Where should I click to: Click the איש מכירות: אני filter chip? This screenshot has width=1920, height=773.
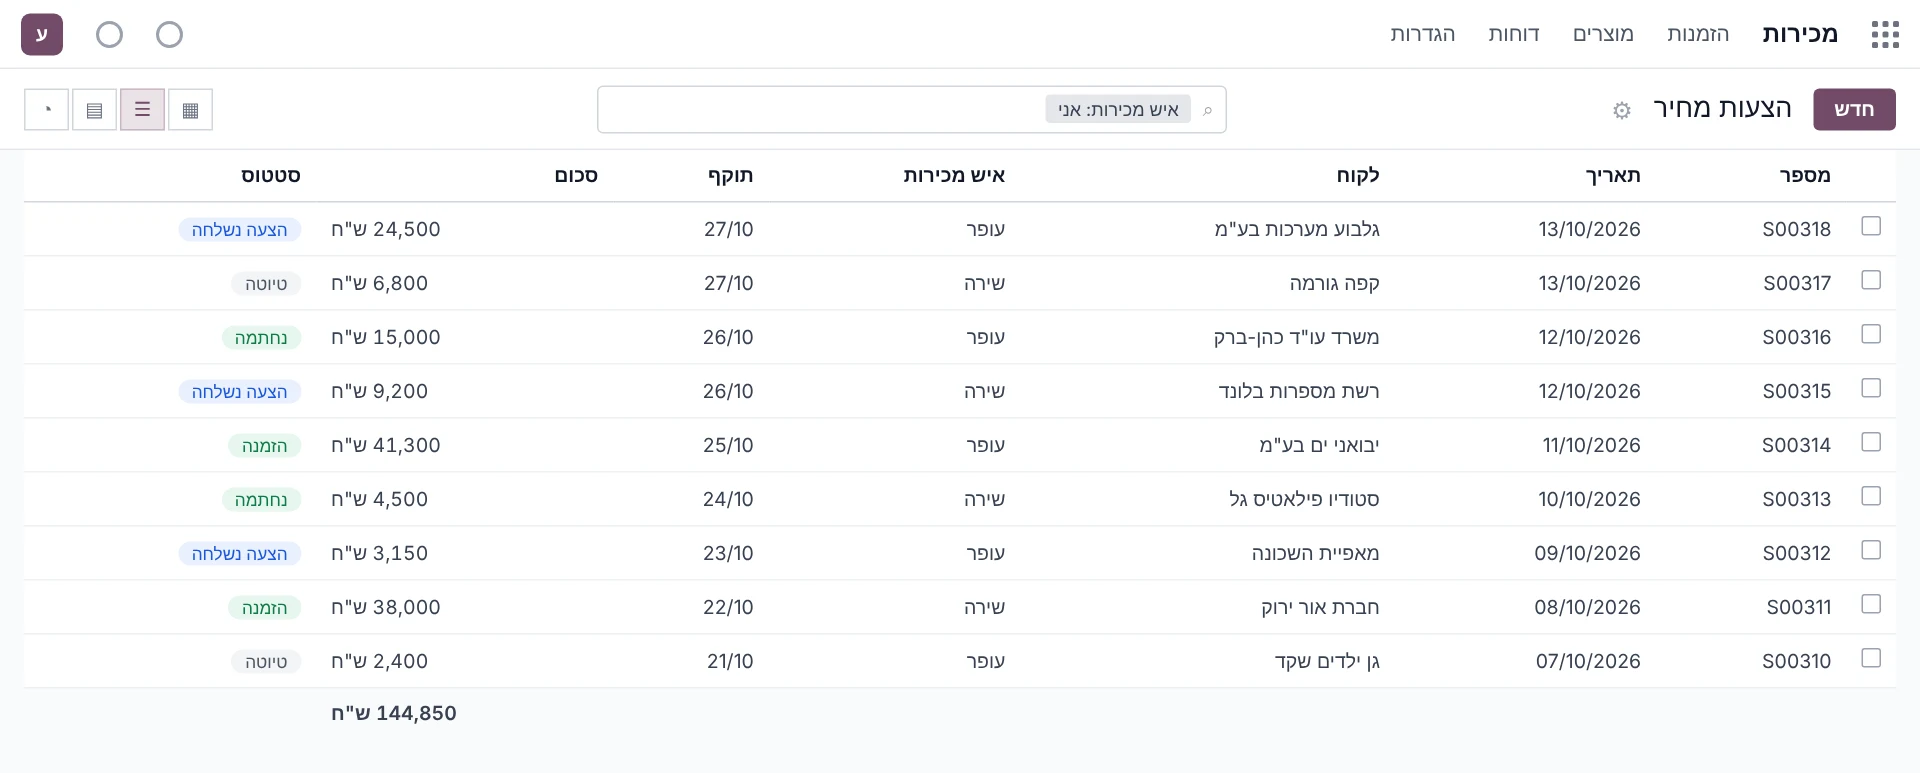click(x=1118, y=110)
